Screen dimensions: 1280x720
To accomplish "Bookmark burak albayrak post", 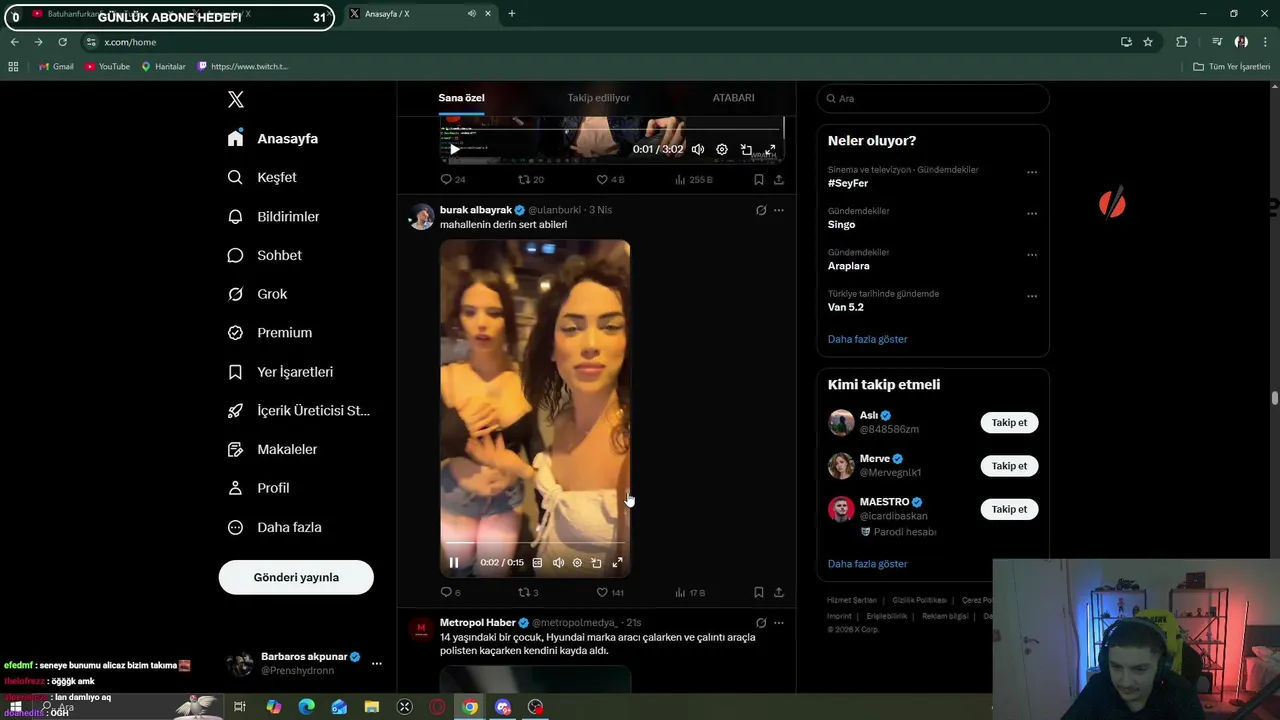I will click(x=758, y=593).
